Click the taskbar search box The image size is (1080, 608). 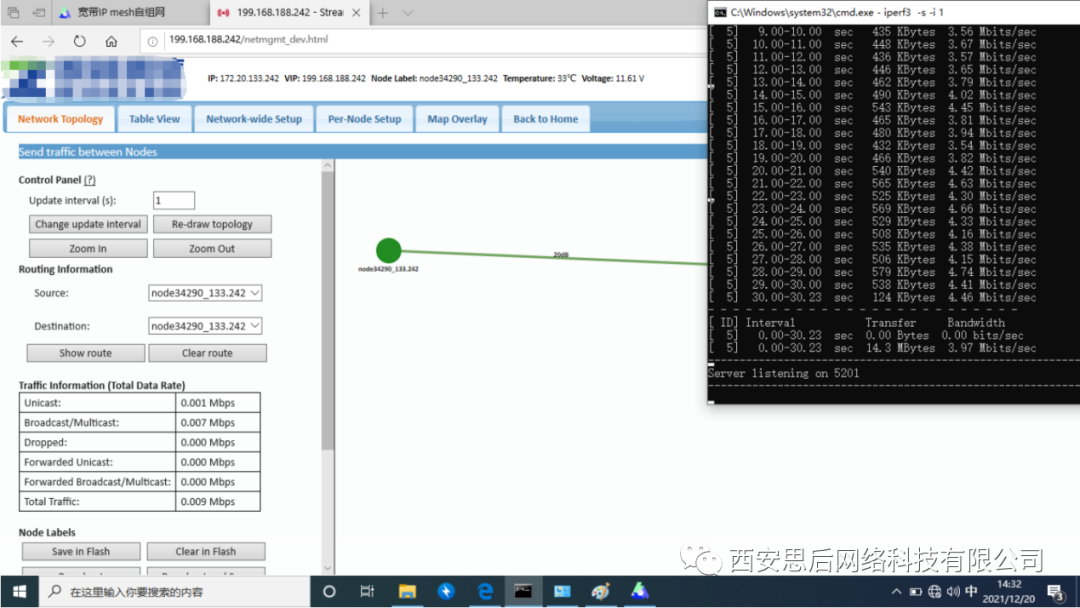[175, 591]
